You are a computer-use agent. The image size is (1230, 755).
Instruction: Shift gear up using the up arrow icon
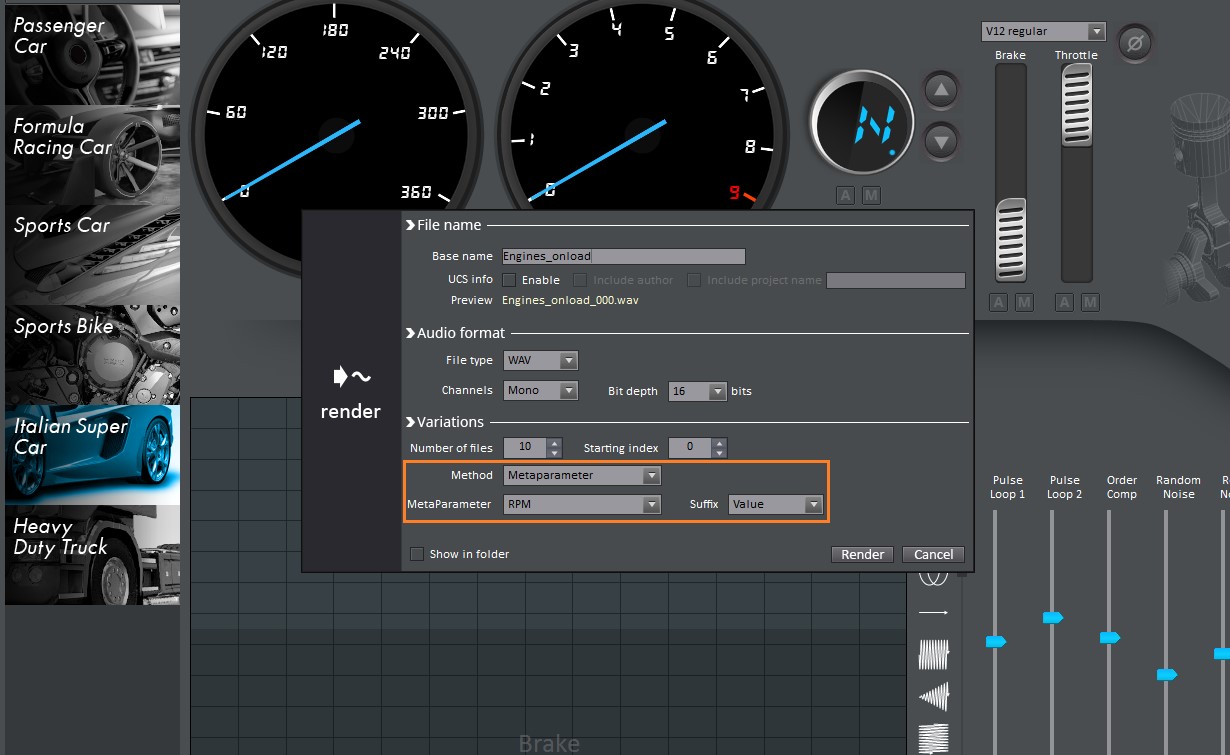click(x=940, y=89)
